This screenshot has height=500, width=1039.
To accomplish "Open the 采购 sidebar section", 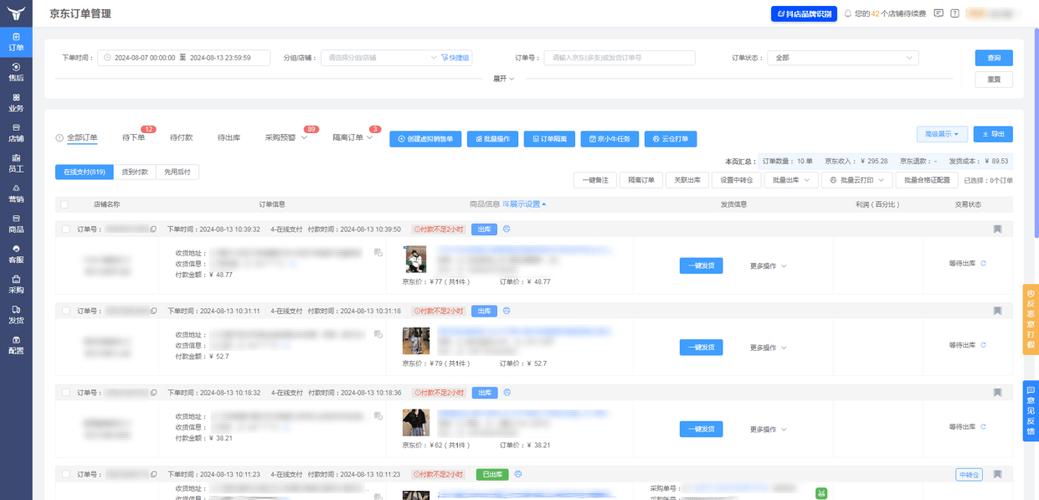I will pos(16,284).
